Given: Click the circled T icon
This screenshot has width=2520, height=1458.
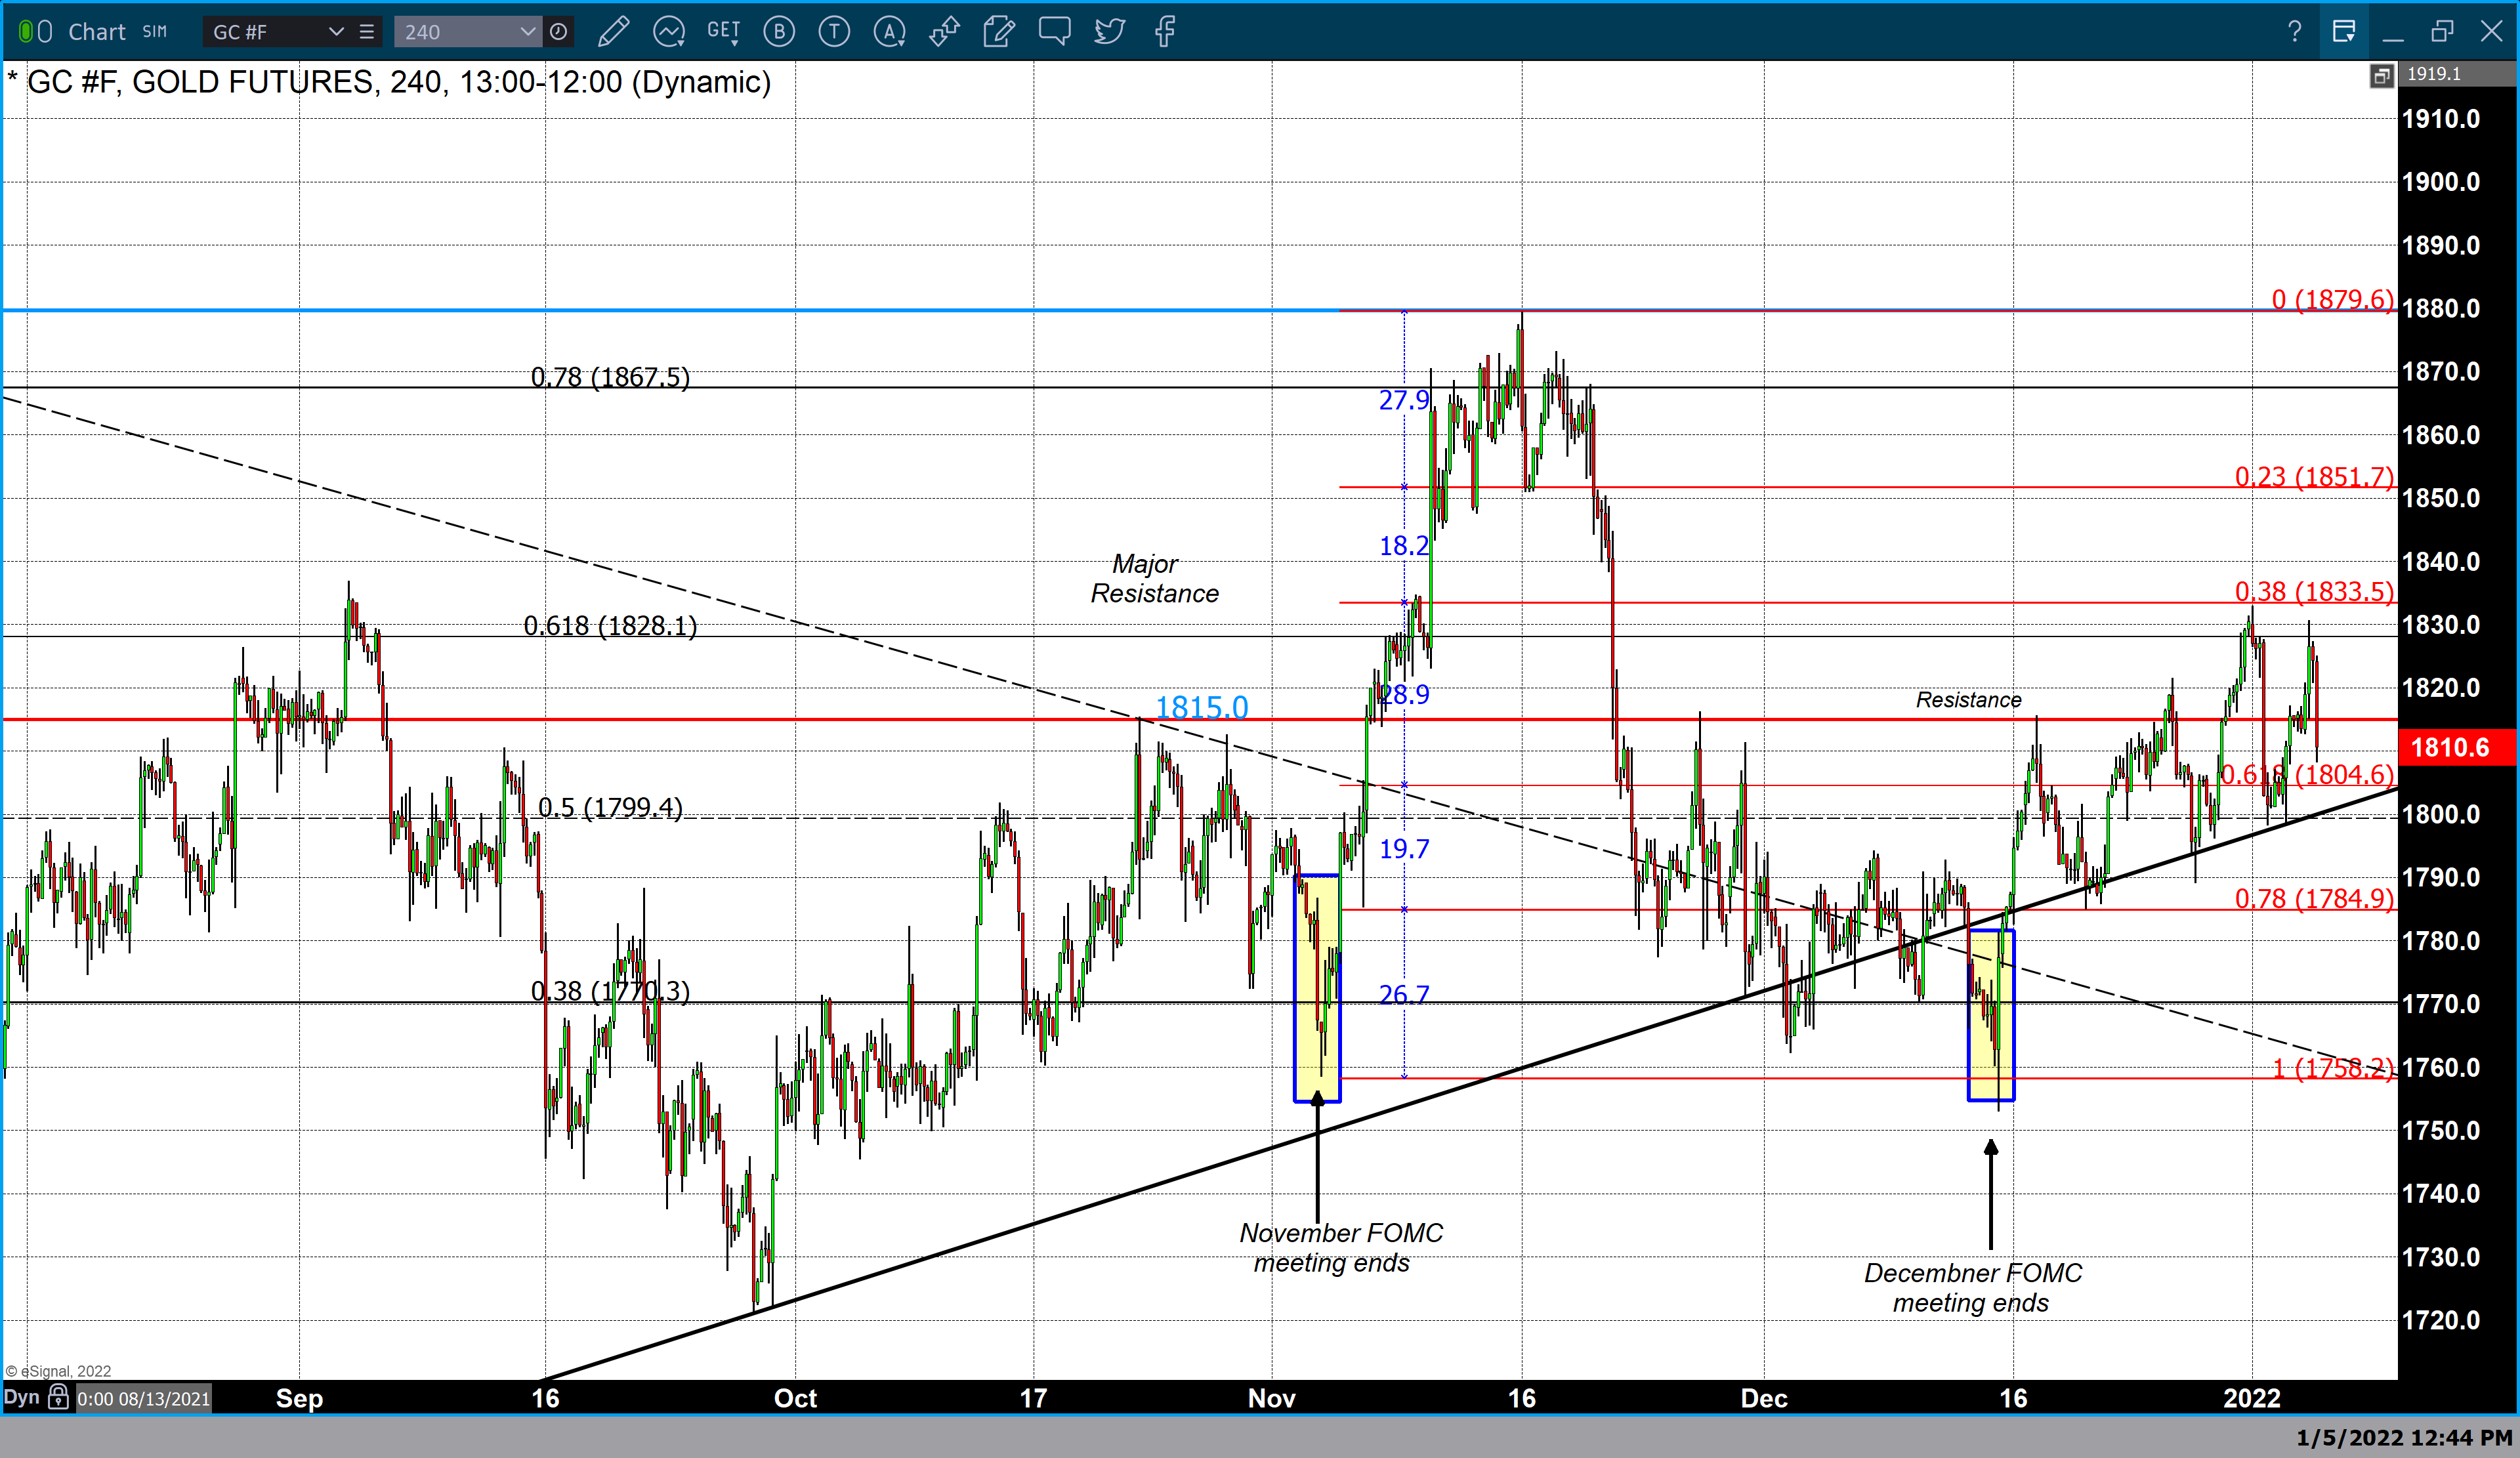Looking at the screenshot, I should click(834, 32).
